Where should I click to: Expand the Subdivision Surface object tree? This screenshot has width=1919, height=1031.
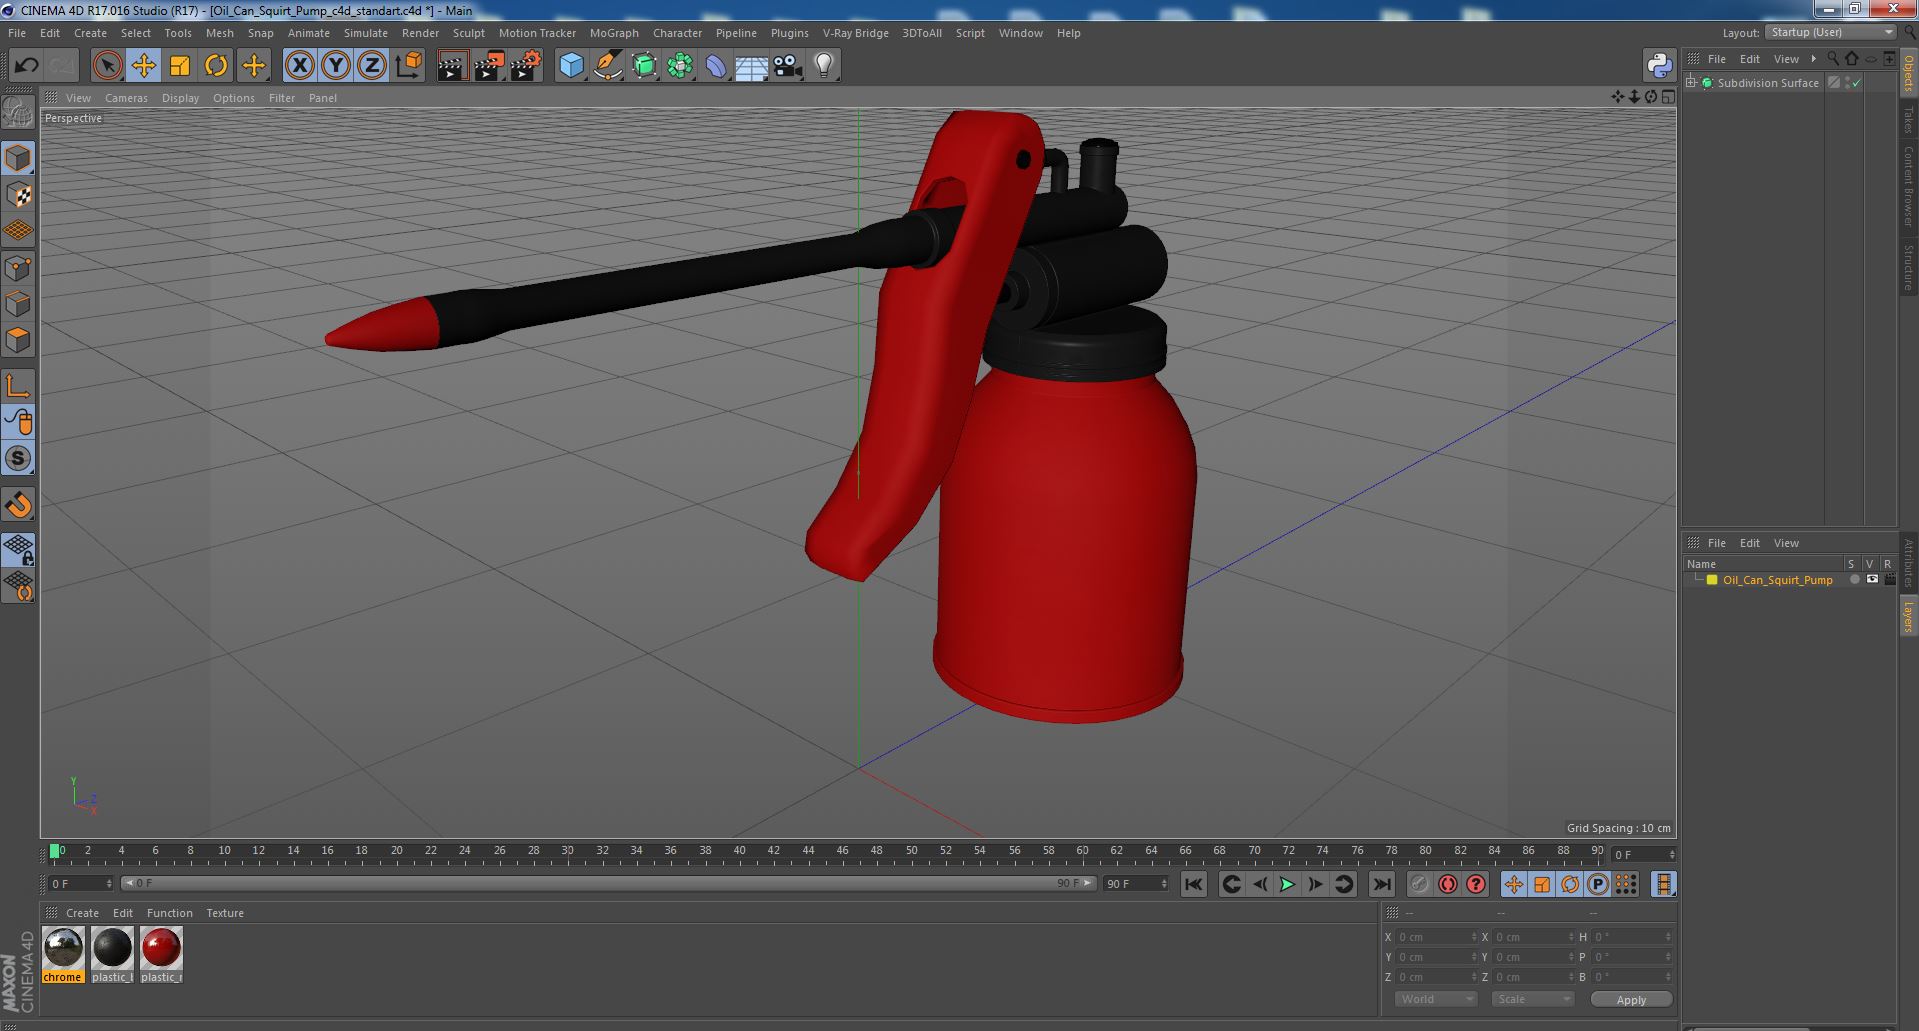1691,83
